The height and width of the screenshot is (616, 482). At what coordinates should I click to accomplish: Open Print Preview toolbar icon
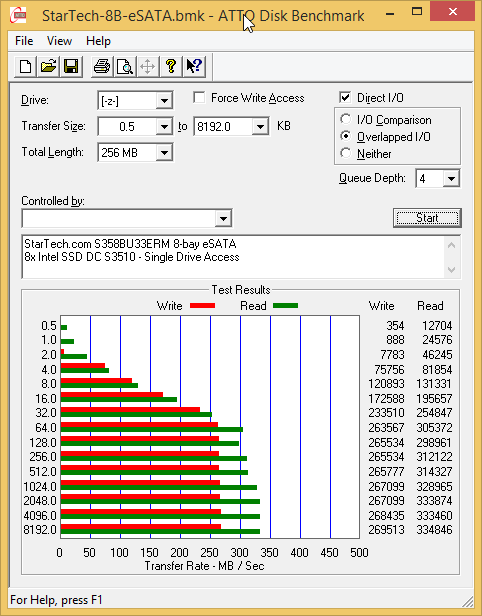point(125,66)
